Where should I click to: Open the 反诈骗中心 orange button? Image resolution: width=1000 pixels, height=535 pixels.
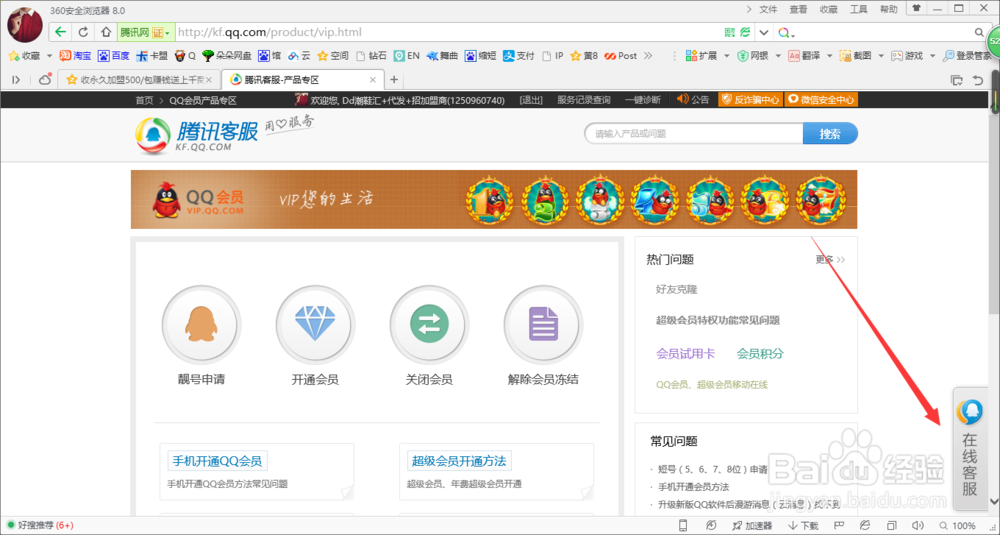(x=750, y=99)
